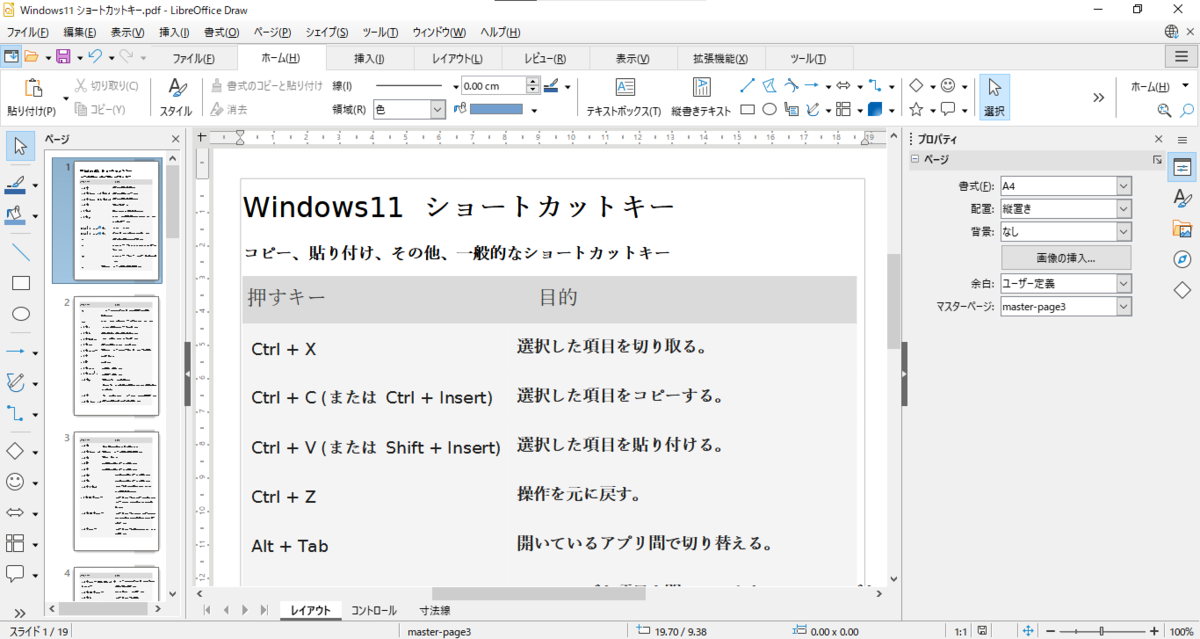This screenshot has height=639, width=1200.
Task: Adjust the zoom slider in status bar
Action: (x=1101, y=631)
